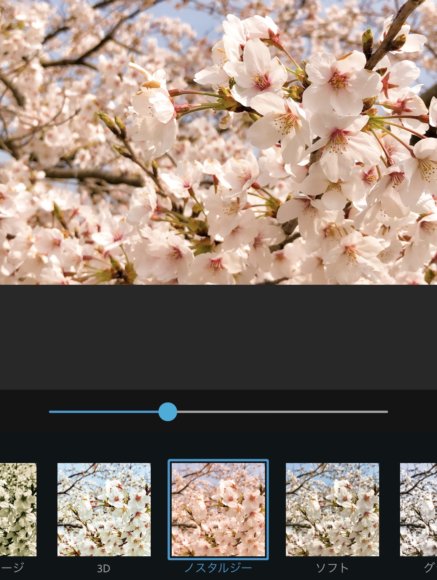Select the 3D filter thumbnail
Screen dimensions: 437x580
tap(104, 509)
